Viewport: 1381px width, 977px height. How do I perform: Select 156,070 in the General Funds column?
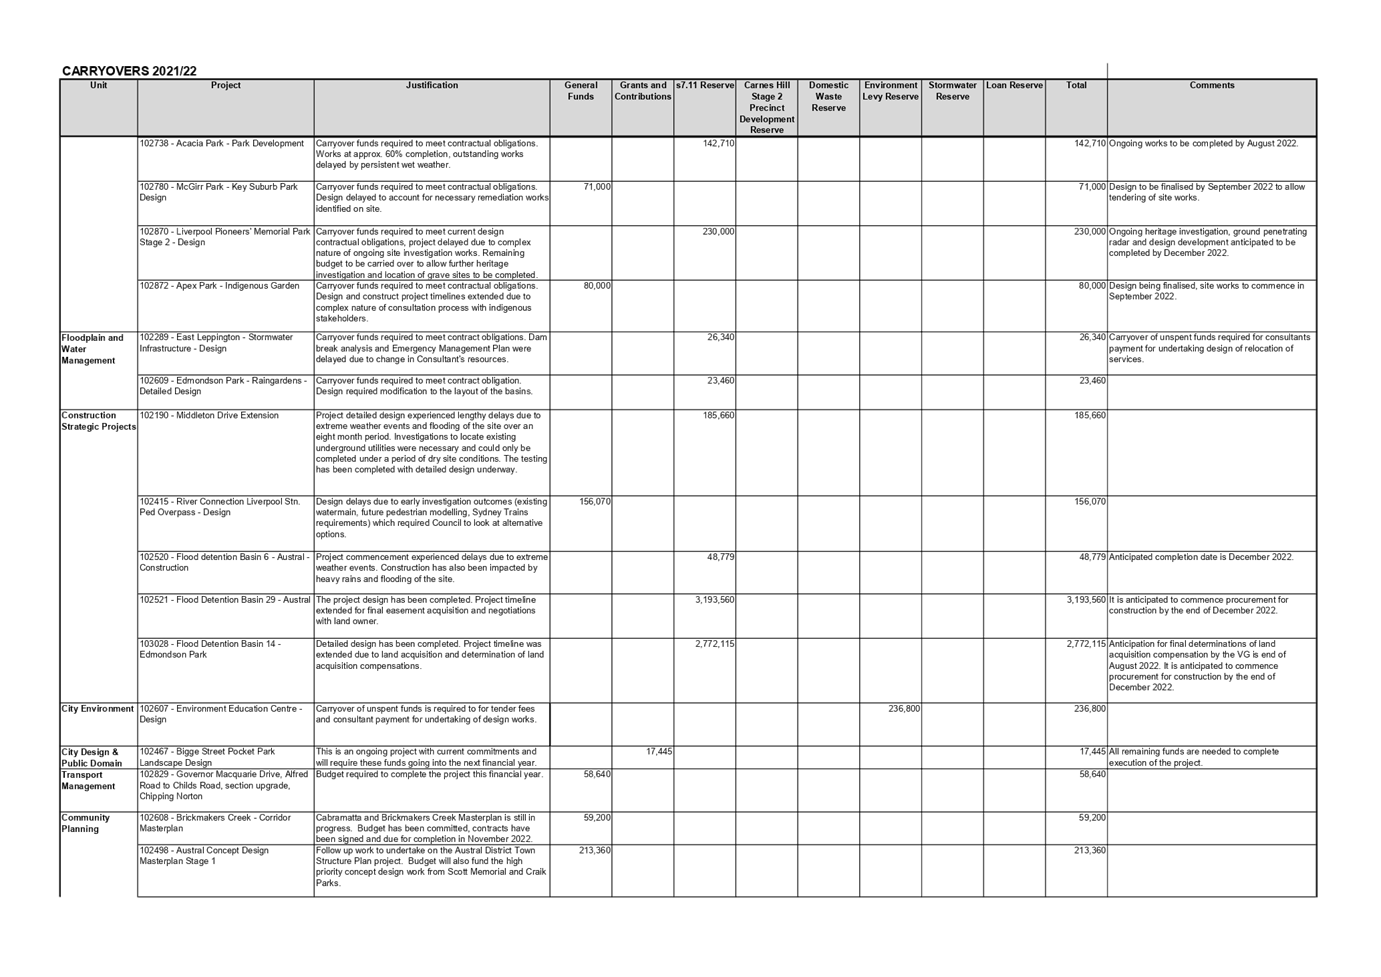(595, 502)
